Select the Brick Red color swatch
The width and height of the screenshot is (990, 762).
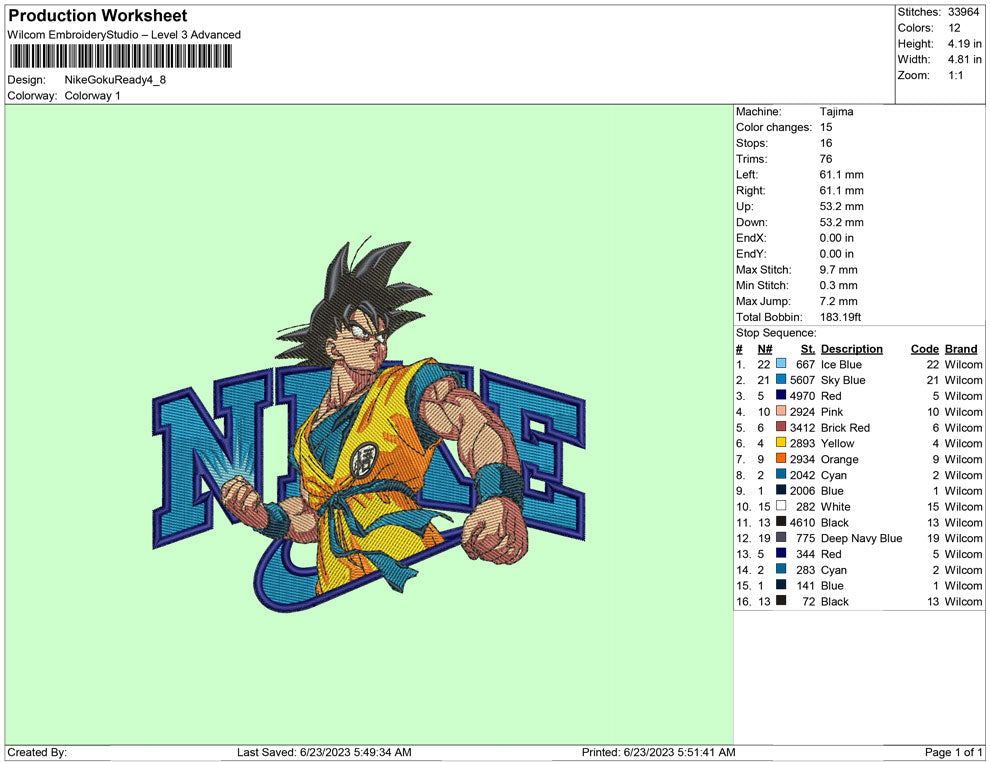[781, 427]
